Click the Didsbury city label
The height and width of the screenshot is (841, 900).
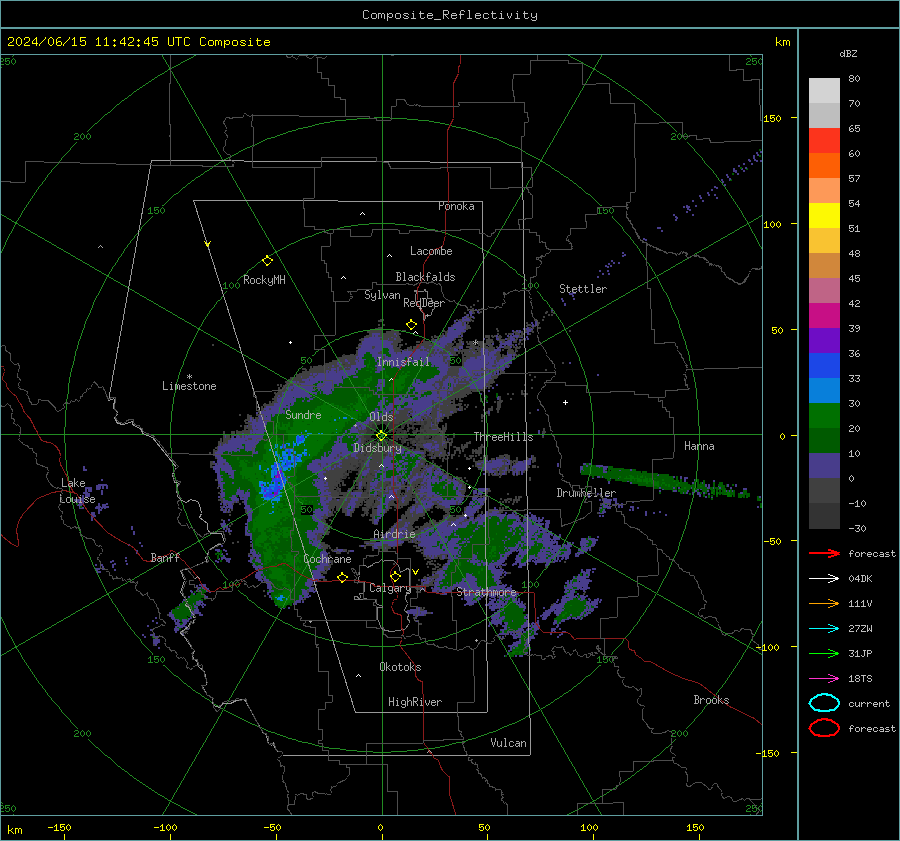point(377,448)
